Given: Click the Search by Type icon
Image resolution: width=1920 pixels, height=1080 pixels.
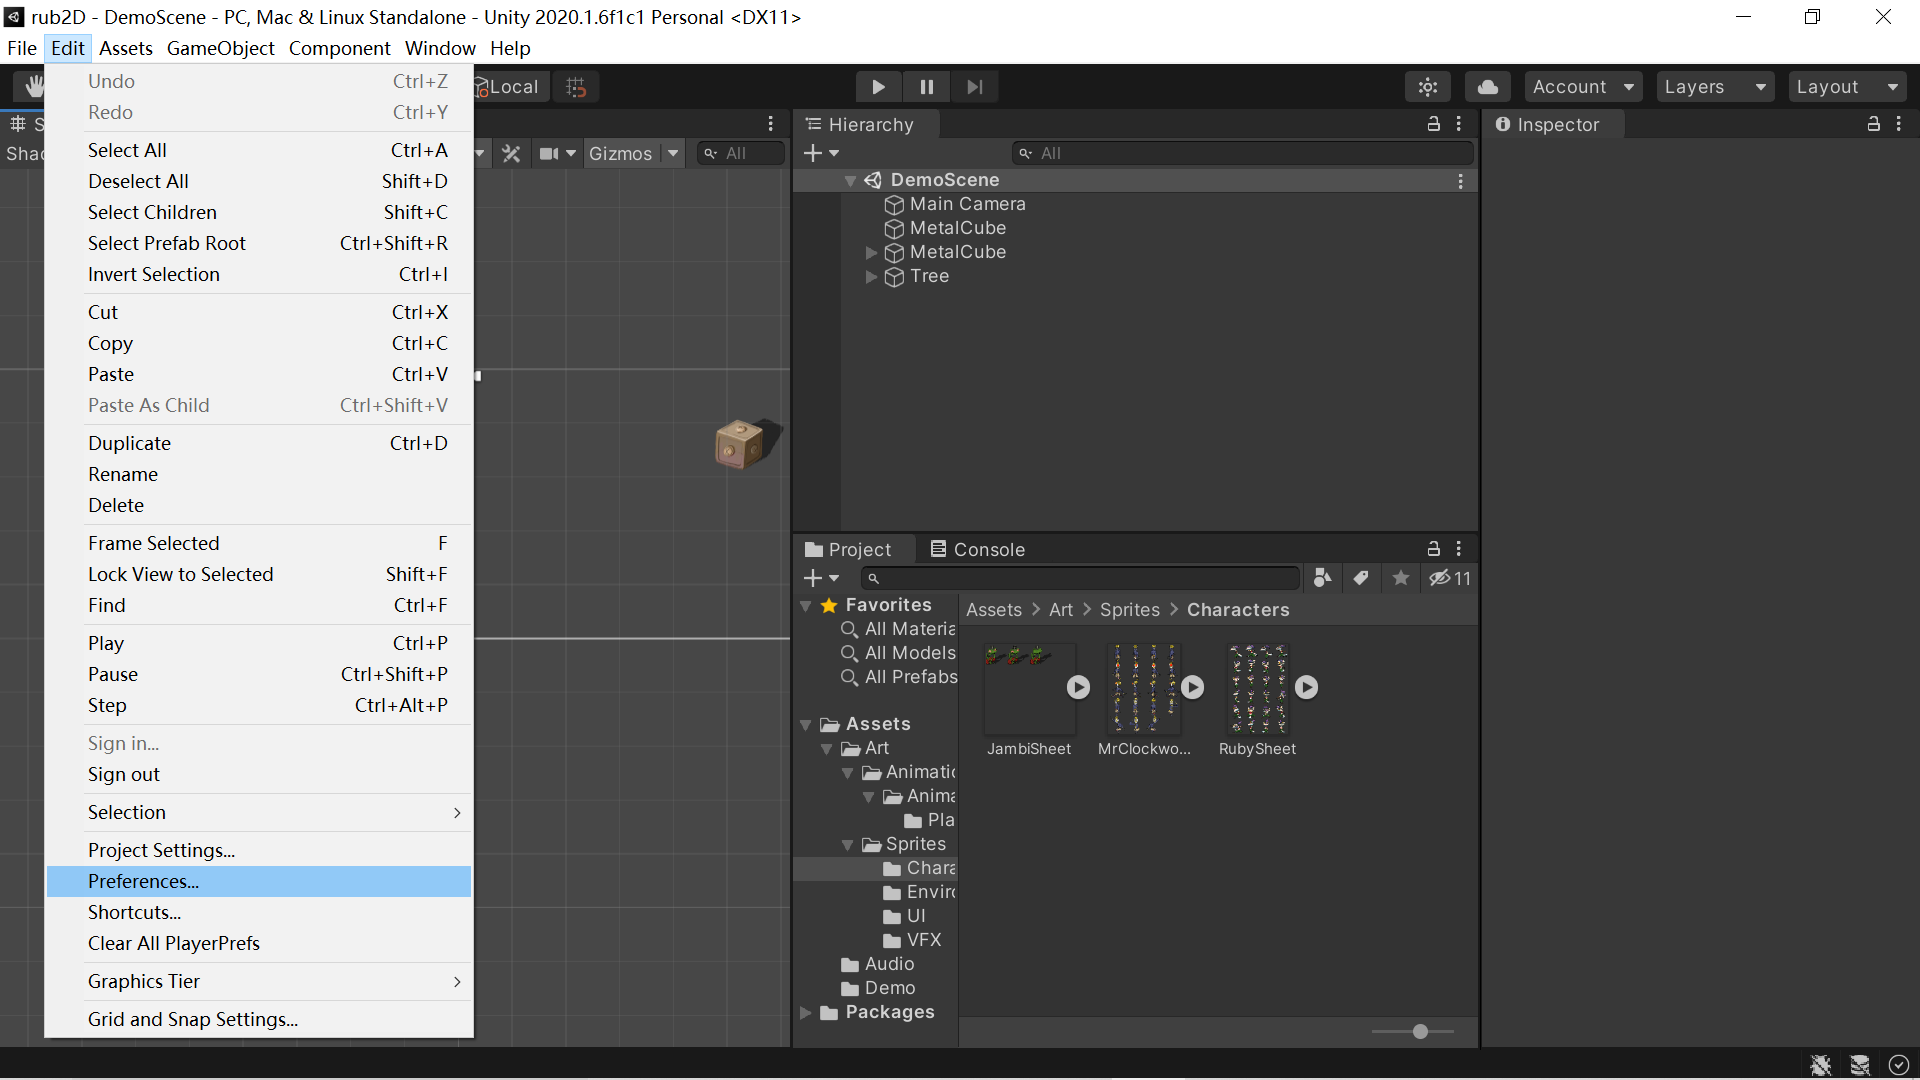Looking at the screenshot, I should 1322,578.
